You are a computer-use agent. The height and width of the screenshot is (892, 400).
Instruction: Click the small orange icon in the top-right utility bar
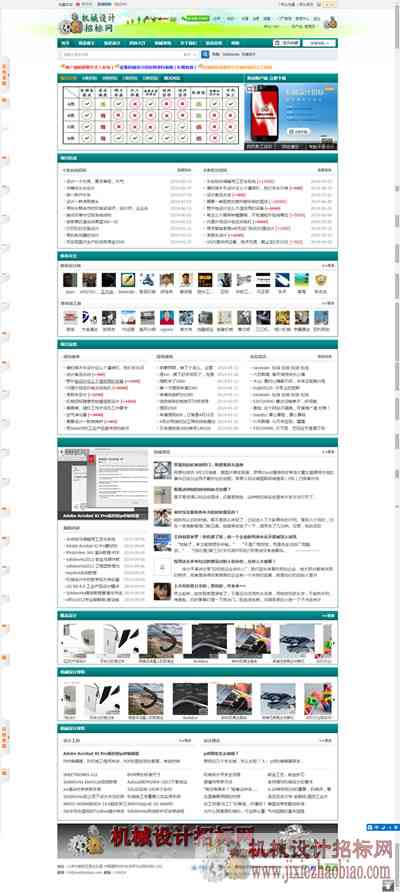(x=319, y=4)
